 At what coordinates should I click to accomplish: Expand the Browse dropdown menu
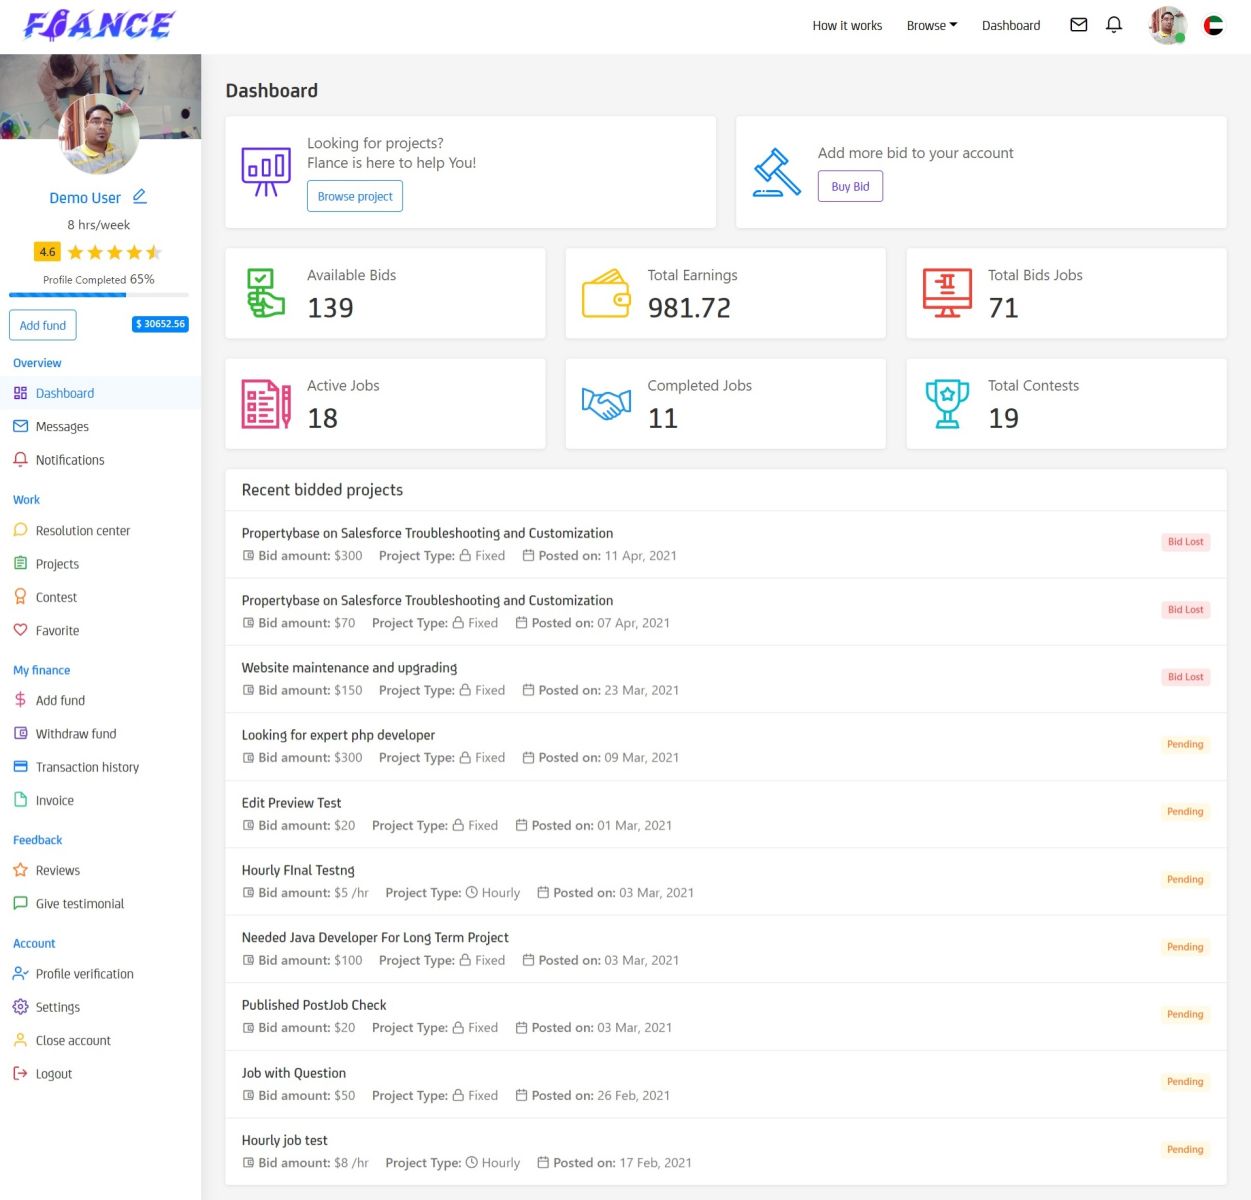[x=931, y=26]
